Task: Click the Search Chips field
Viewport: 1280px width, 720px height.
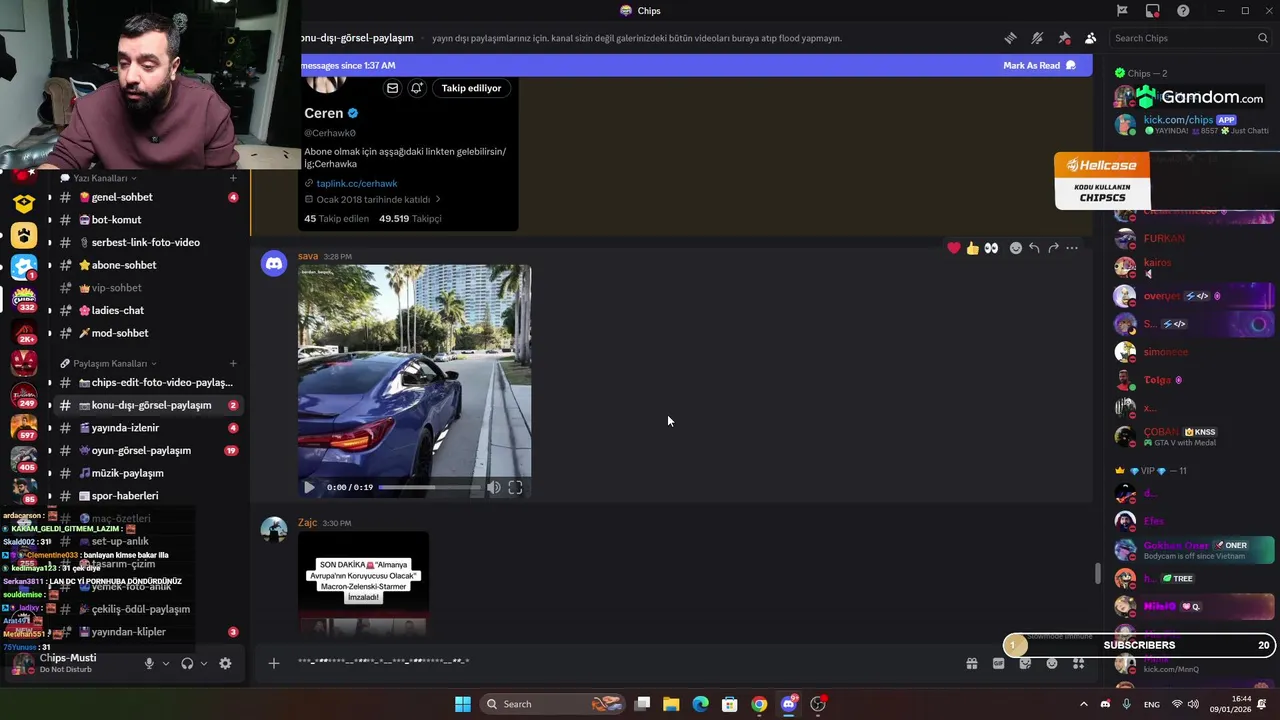Action: pyautogui.click(x=1190, y=38)
